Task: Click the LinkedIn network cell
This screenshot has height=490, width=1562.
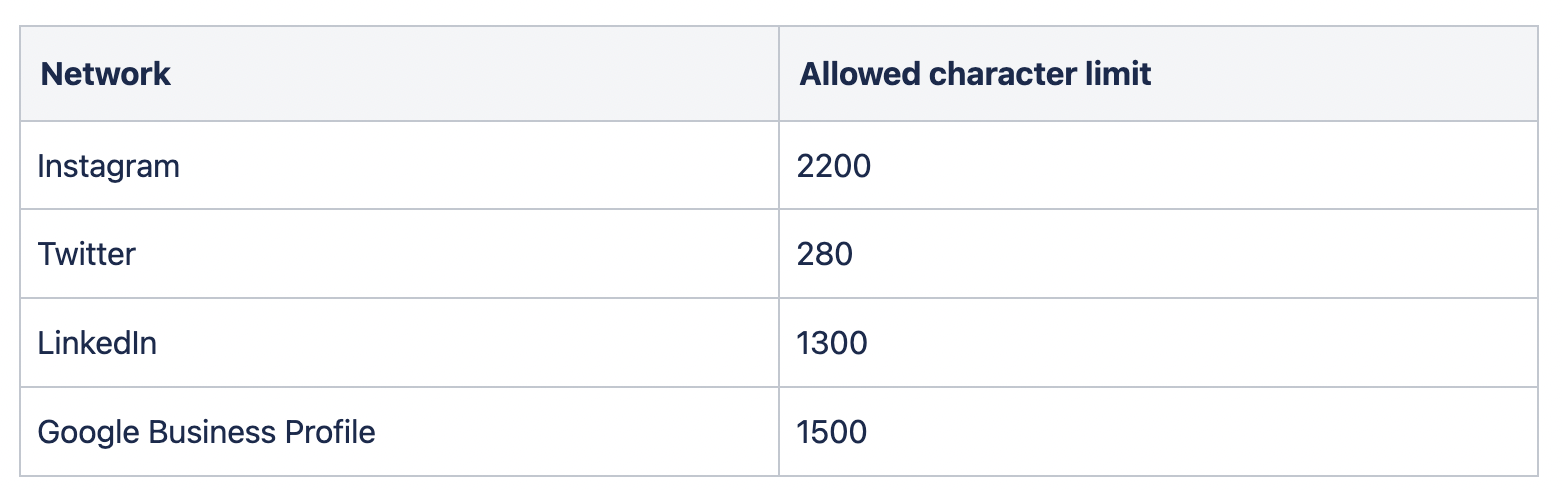Action: tap(97, 343)
